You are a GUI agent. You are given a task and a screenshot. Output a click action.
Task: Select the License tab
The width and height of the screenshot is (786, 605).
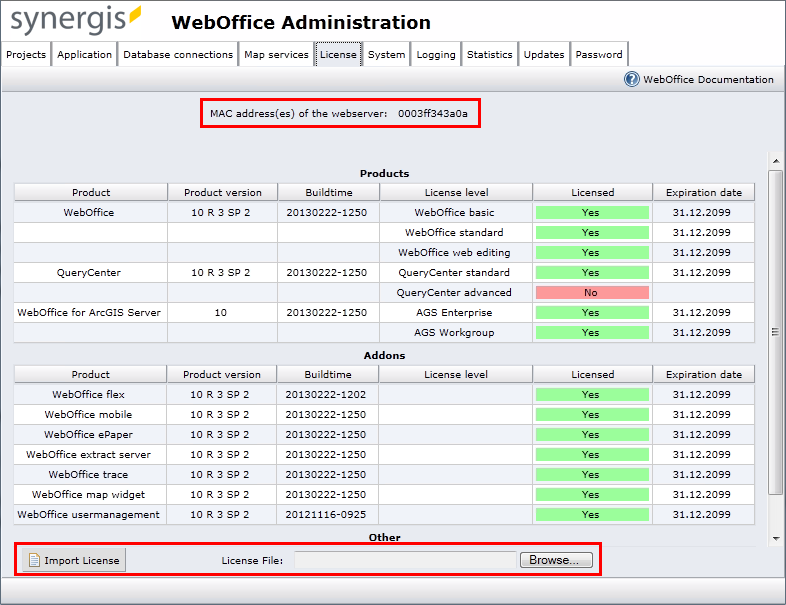(x=338, y=55)
